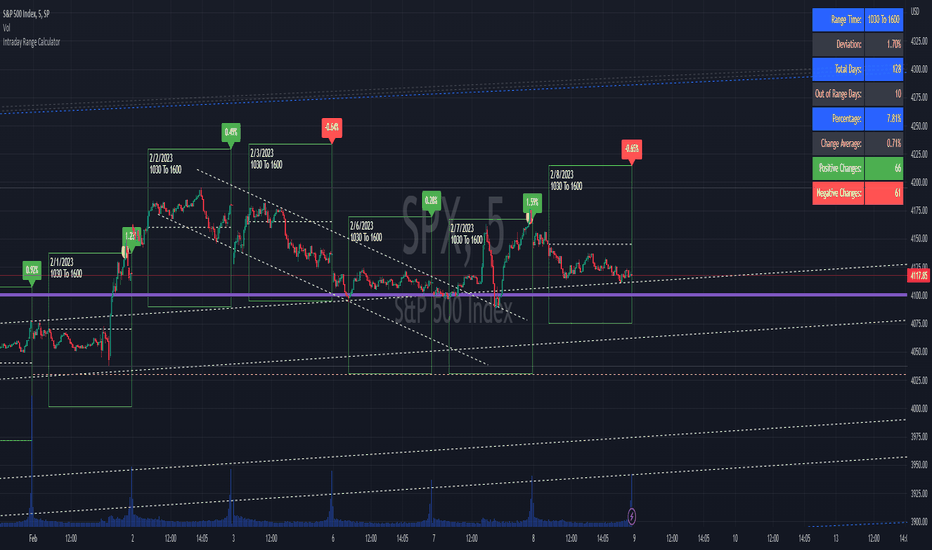Select the 2/8/2023 range box label
The width and height of the screenshot is (932, 550).
pyautogui.click(x=566, y=180)
